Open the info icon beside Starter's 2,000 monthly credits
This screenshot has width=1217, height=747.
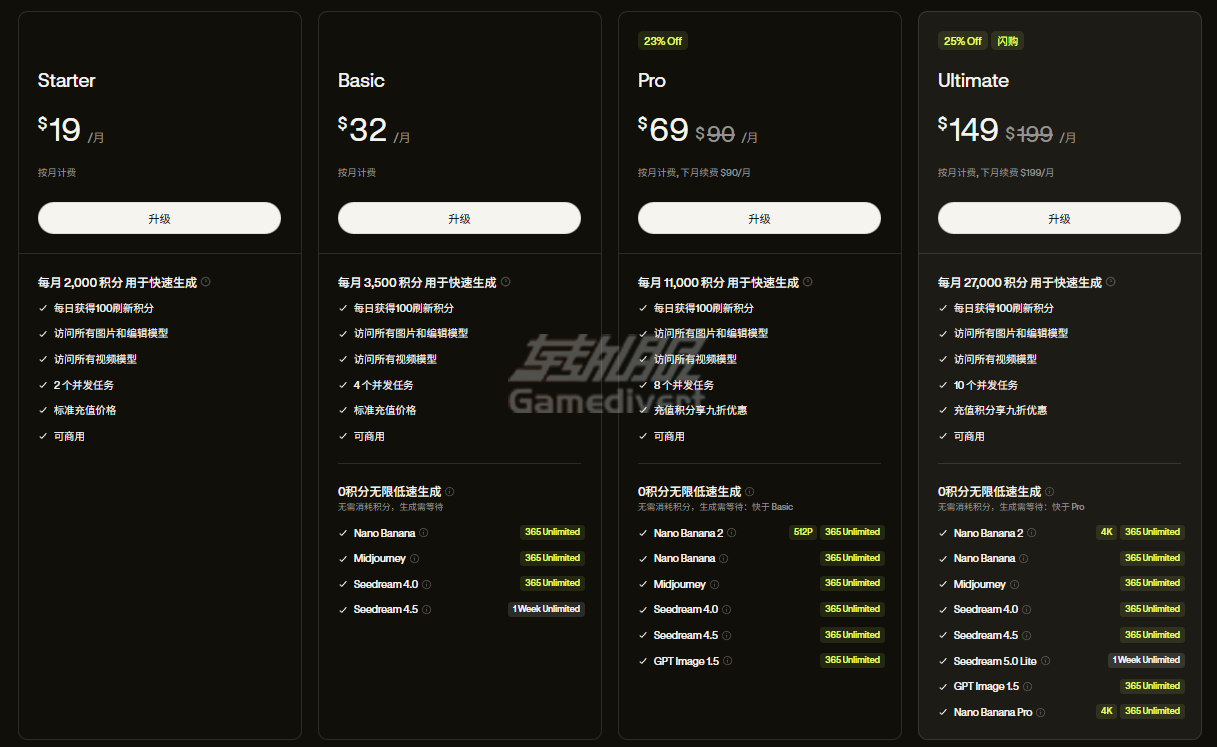click(206, 282)
